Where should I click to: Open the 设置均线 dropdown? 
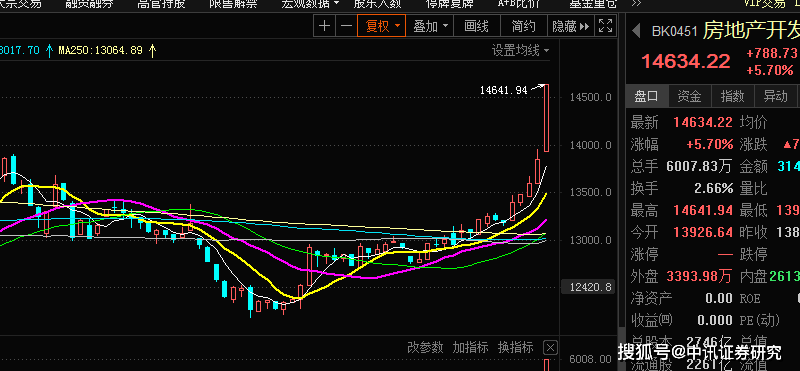520,51
